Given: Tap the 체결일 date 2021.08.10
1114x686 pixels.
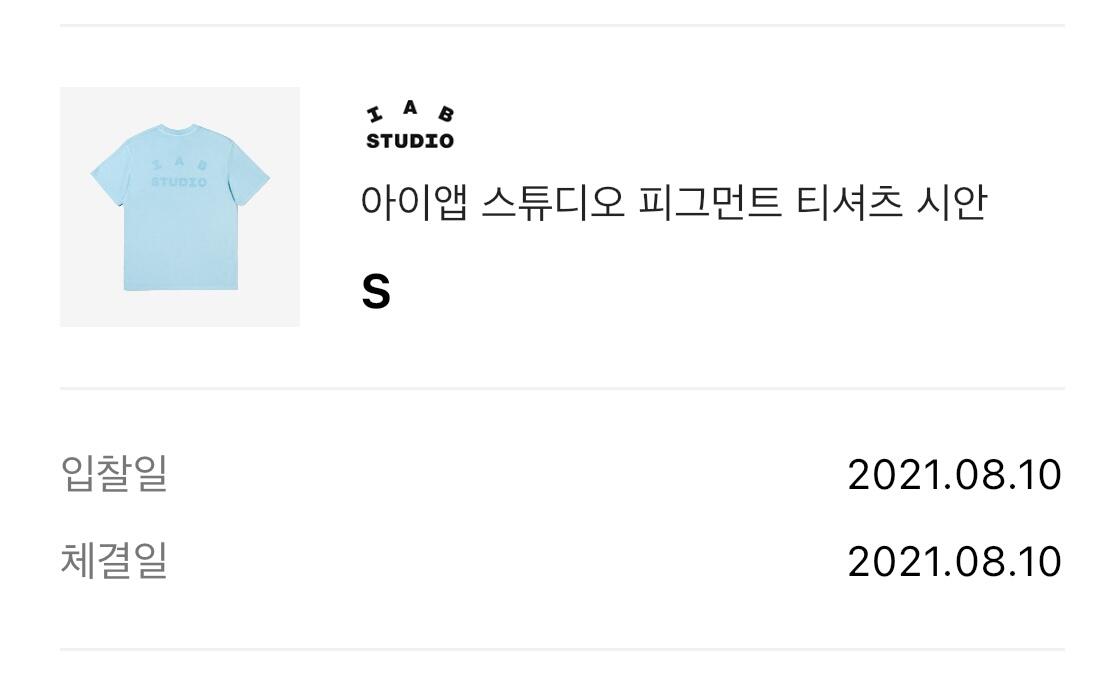Looking at the screenshot, I should 953,561.
